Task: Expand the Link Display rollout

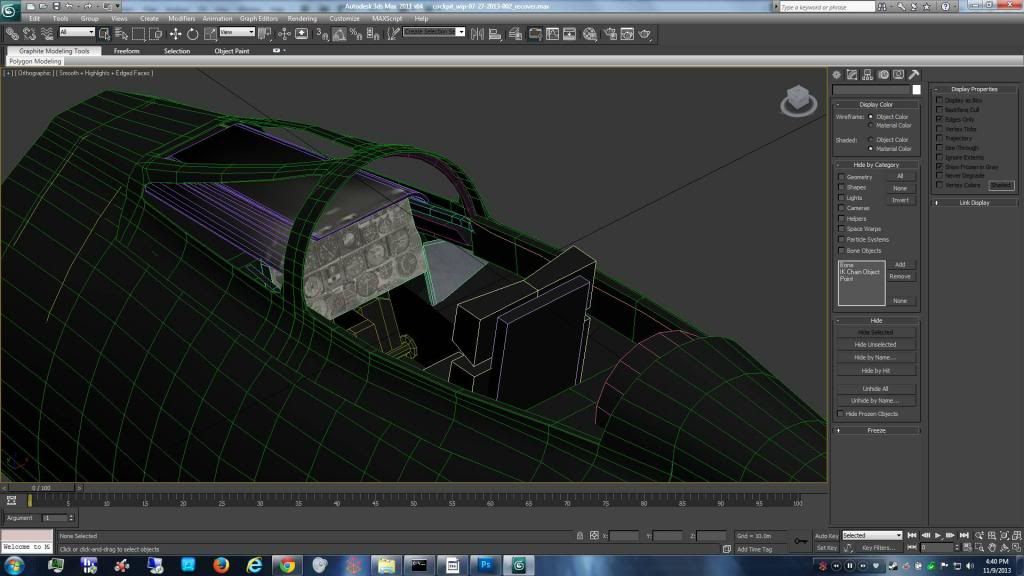Action: point(974,202)
